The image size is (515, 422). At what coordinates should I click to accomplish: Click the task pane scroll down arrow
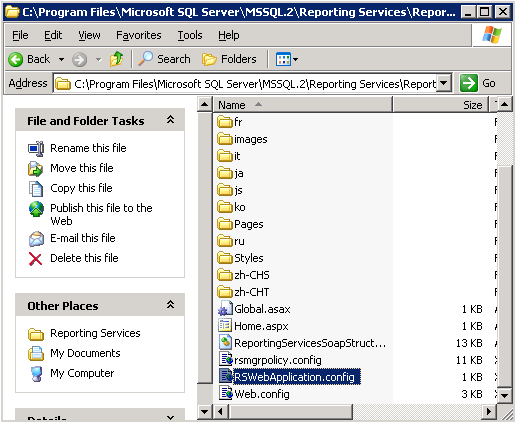(x=204, y=411)
